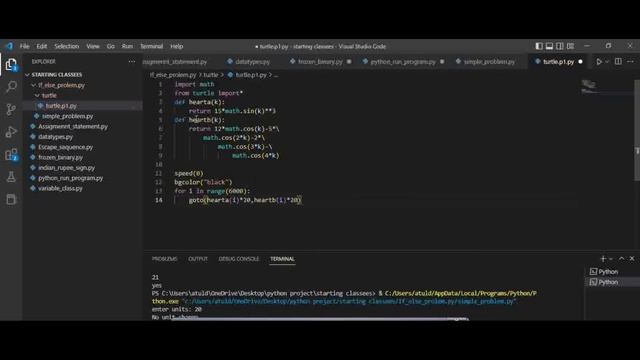This screenshot has width=640, height=360.
Task: Open the Go menu
Action: 111,46
